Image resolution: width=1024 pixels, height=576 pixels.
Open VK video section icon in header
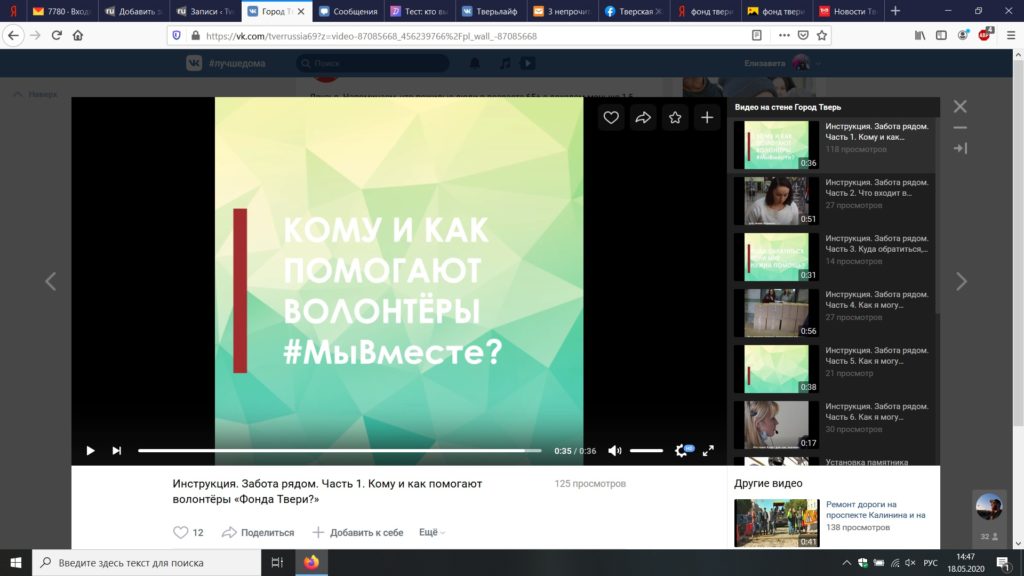[x=526, y=62]
